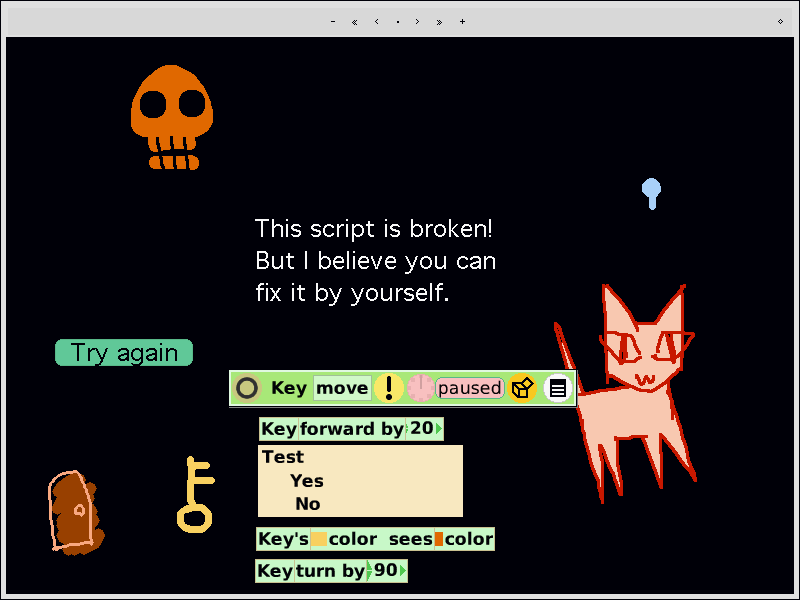
Task: Expand the arrow after the 20 value
Action: [439, 429]
